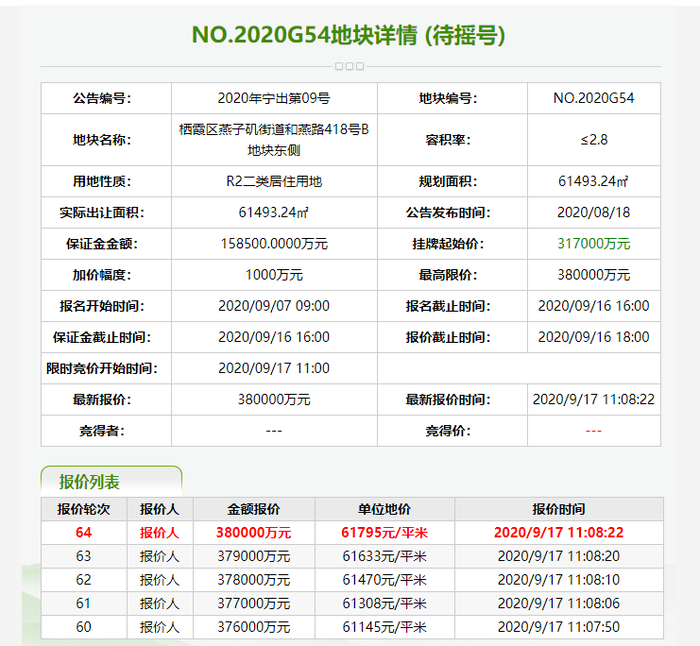Click the 单位地价 column header

(384, 509)
